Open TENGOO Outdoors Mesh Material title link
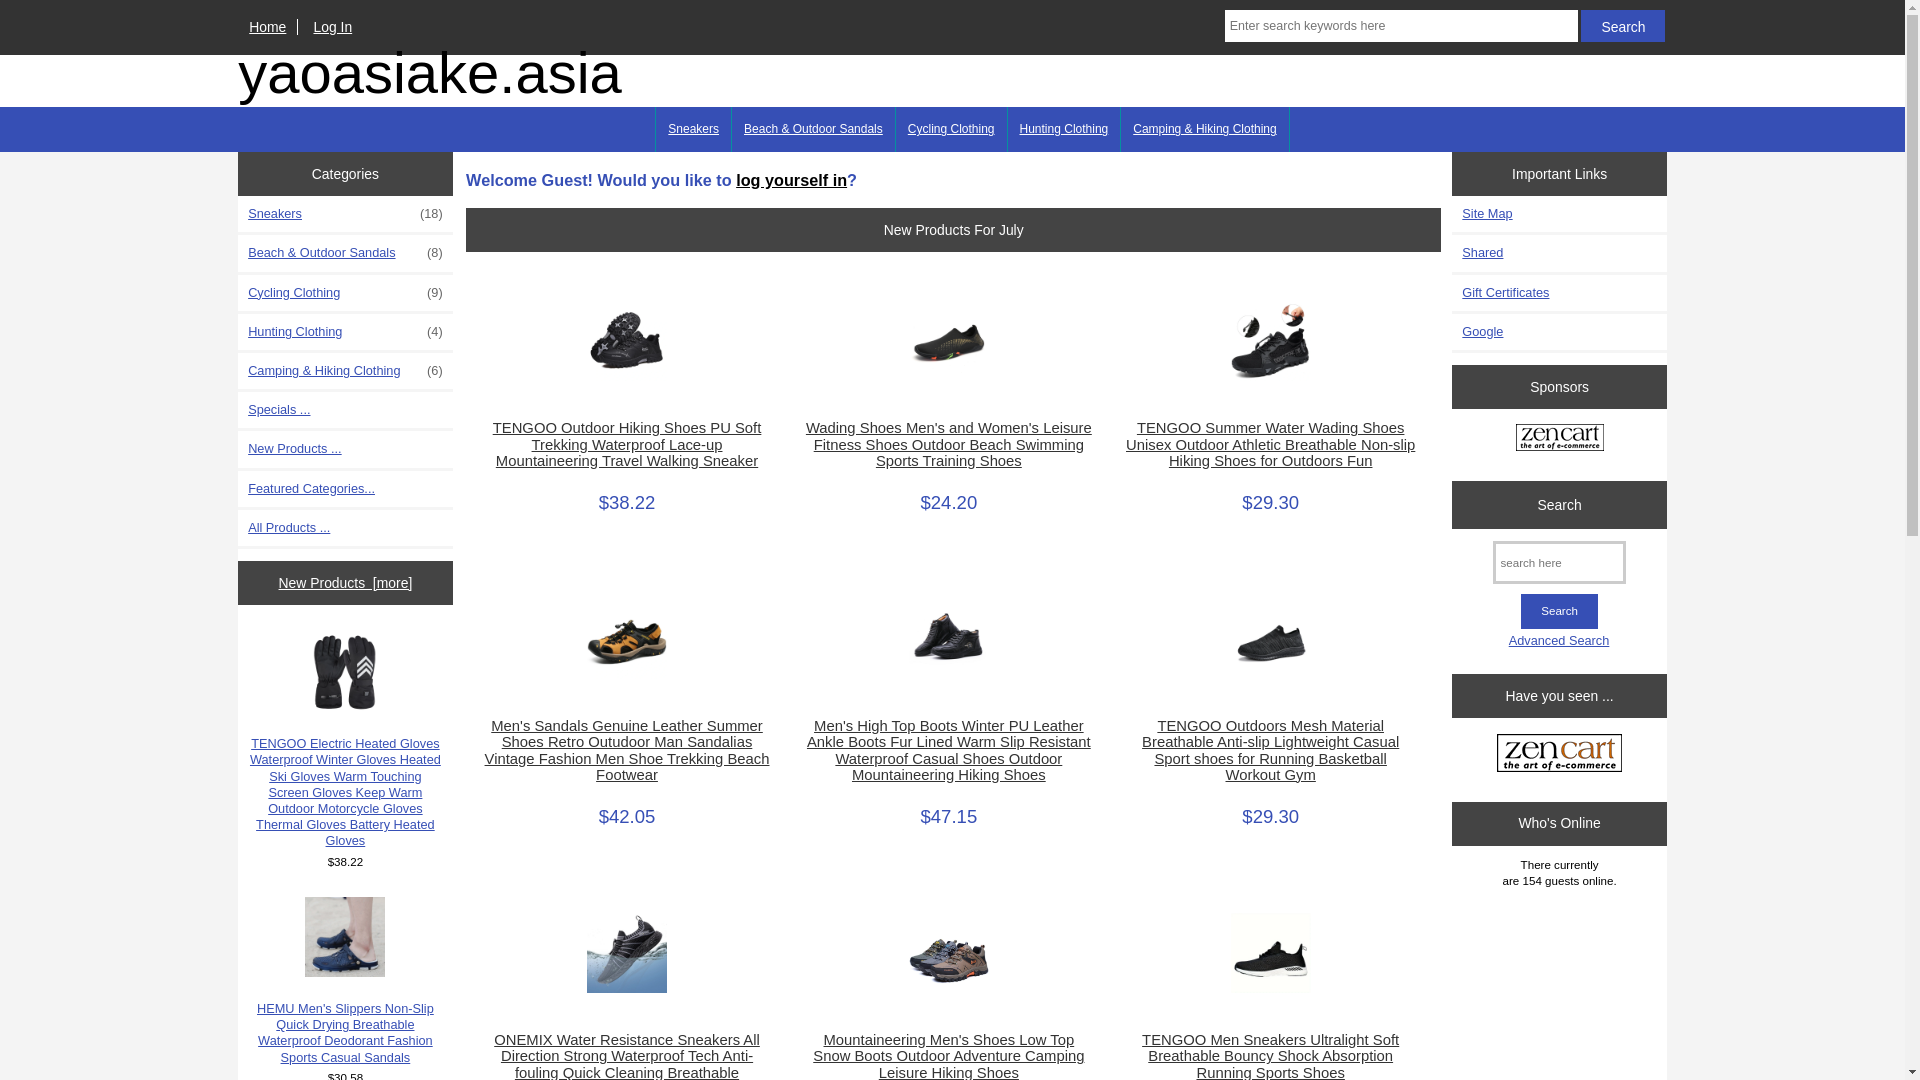Viewport: 1920px width, 1080px height. click(x=1271, y=751)
